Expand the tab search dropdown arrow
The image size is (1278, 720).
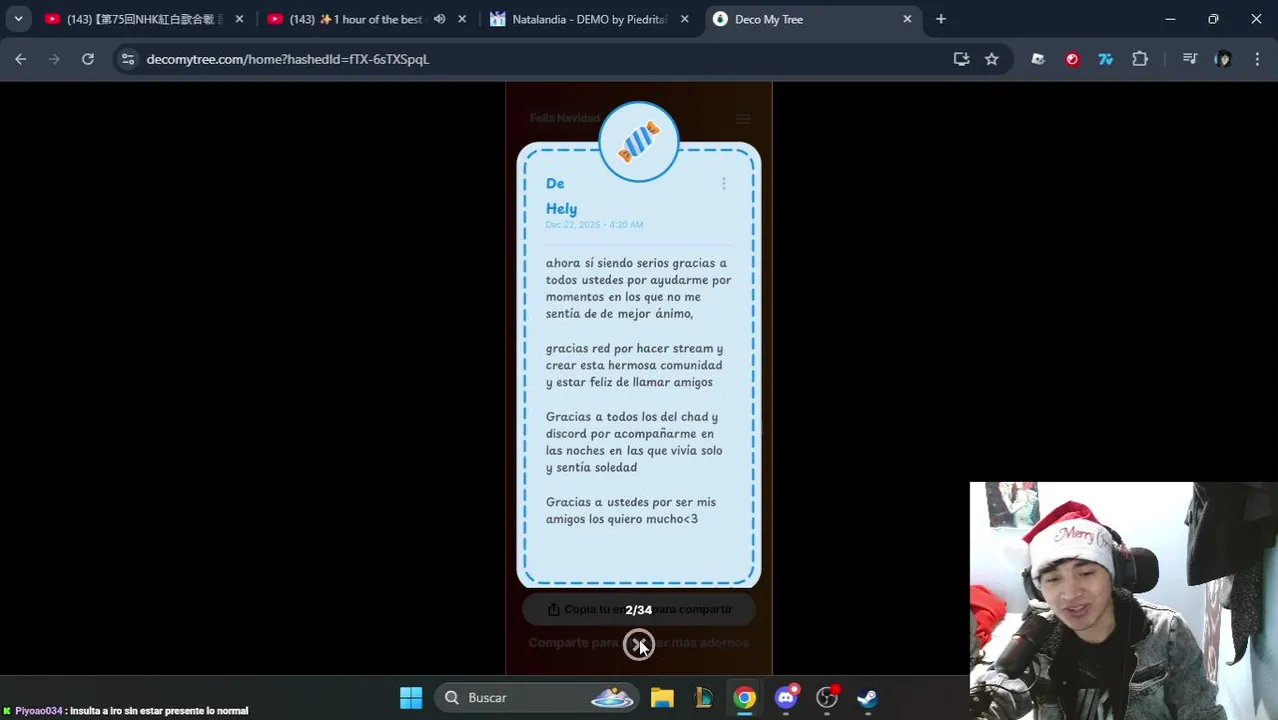tap(18, 19)
